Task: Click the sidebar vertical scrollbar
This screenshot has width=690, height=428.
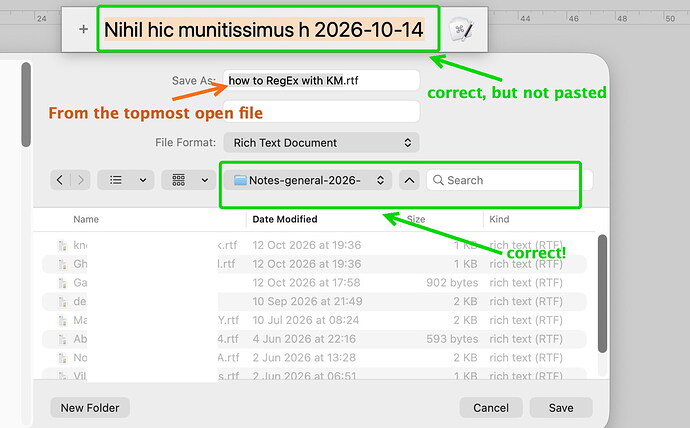Action: coord(26,105)
